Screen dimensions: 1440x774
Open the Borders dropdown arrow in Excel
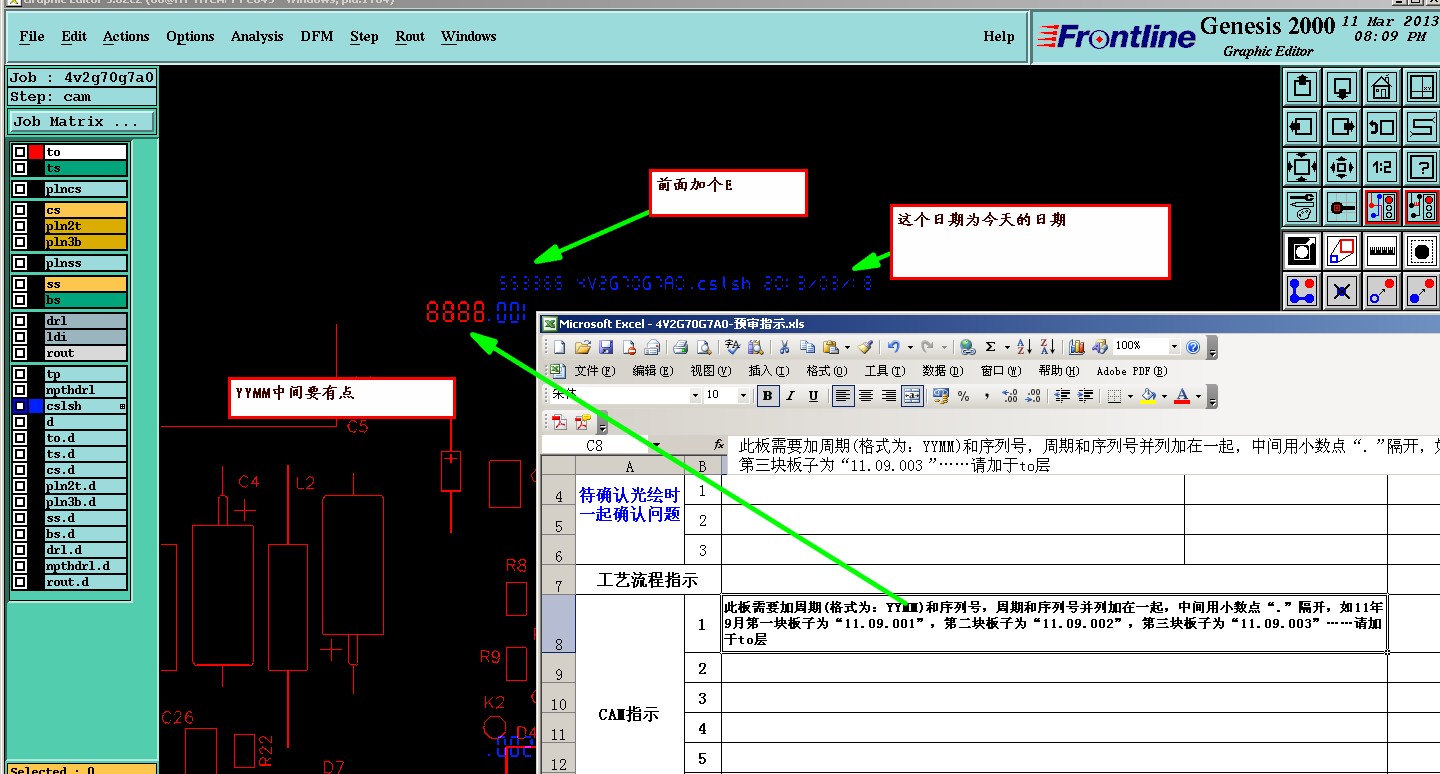tap(1129, 396)
